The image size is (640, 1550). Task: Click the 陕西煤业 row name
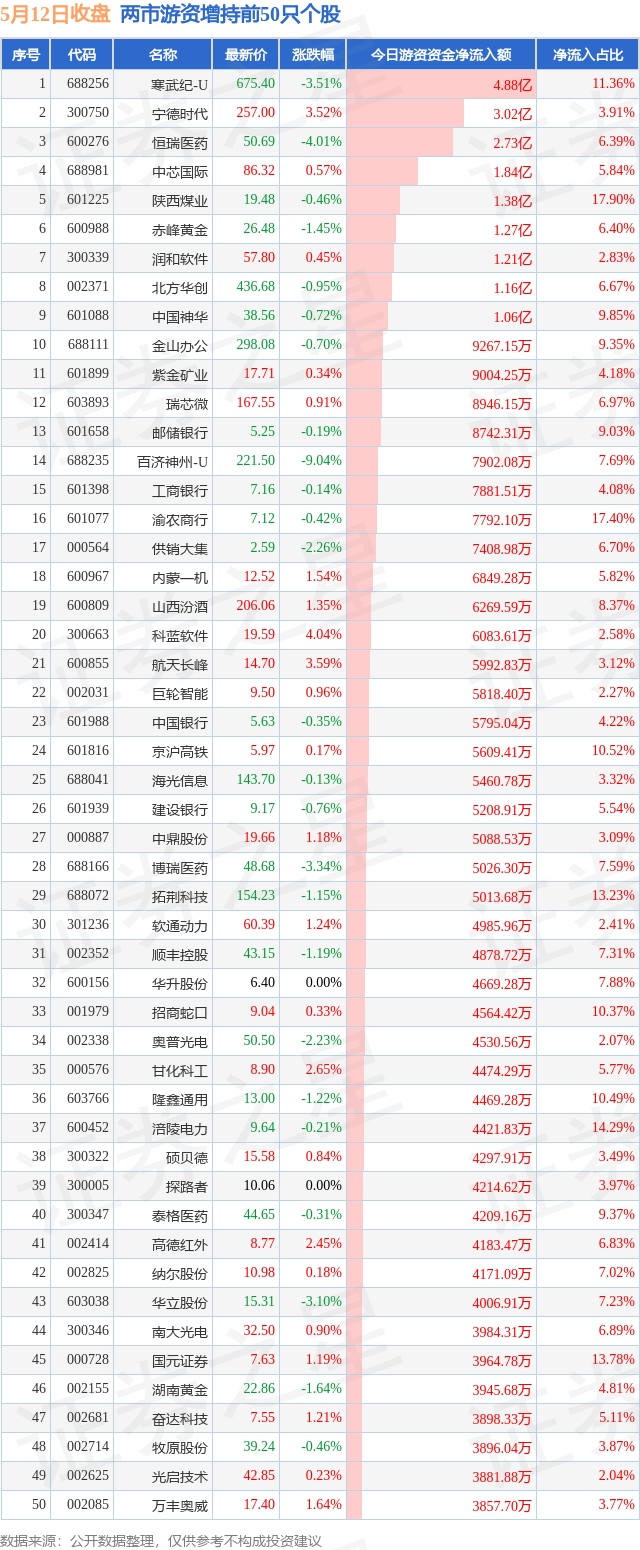pos(179,200)
